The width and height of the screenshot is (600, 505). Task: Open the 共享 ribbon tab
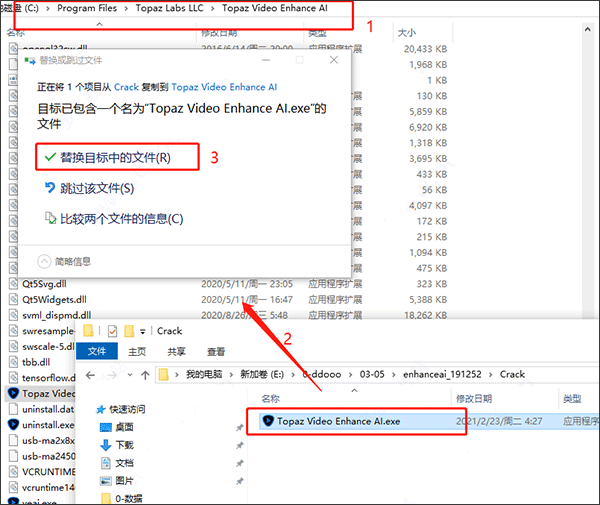click(x=176, y=352)
